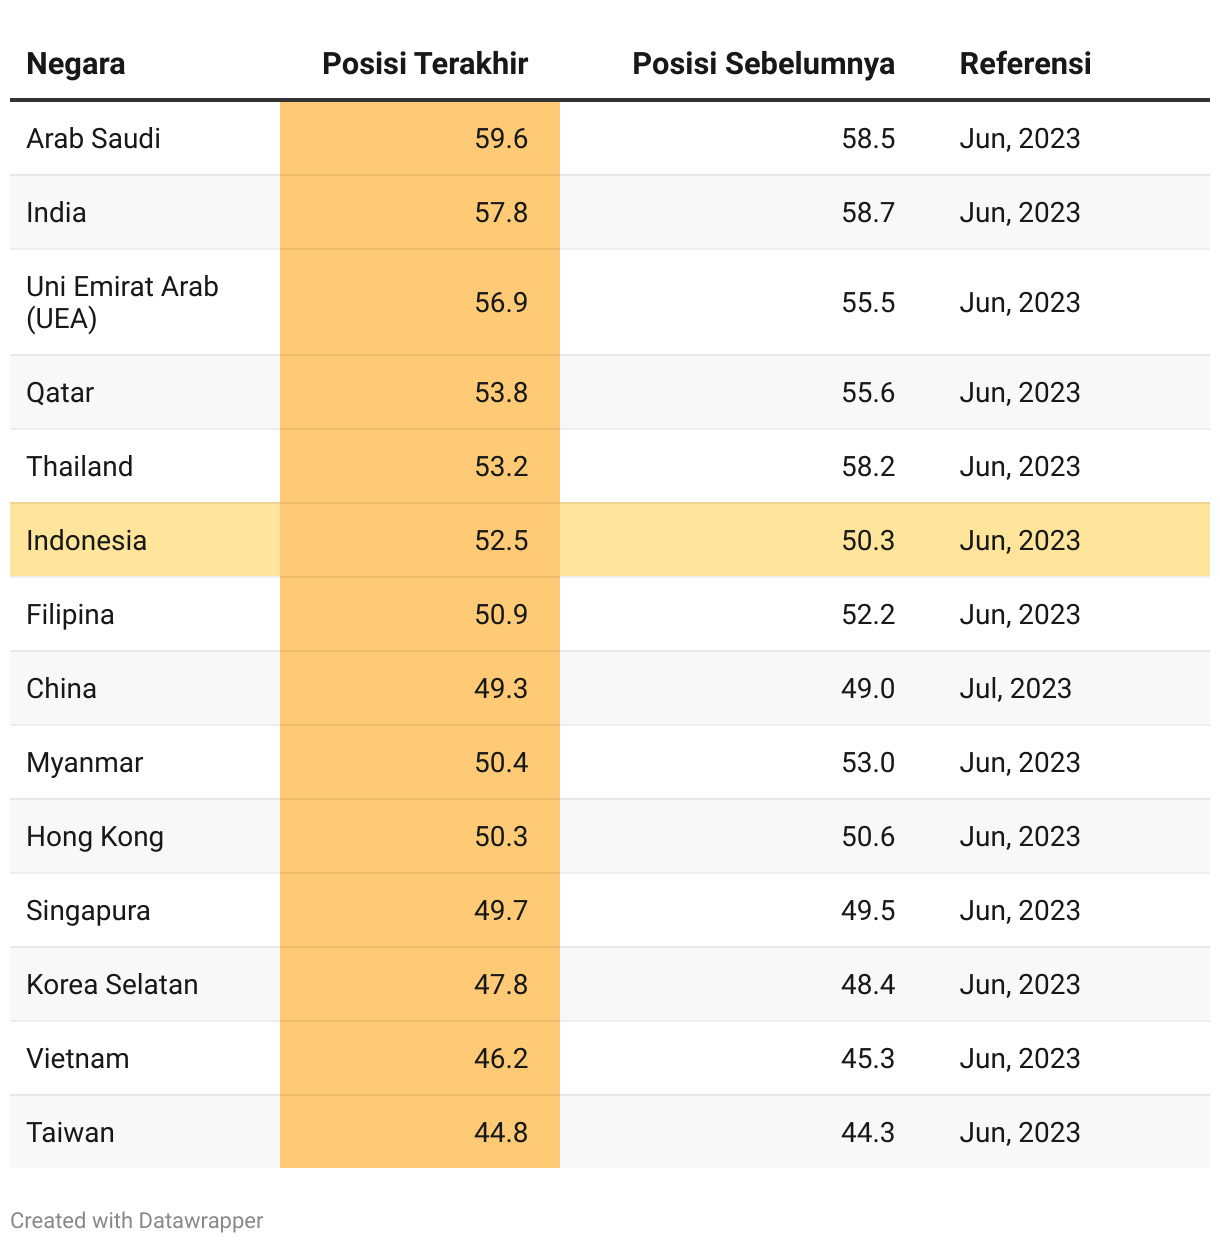
Task: Select the highlighted Indonesia row label
Action: click(x=87, y=541)
